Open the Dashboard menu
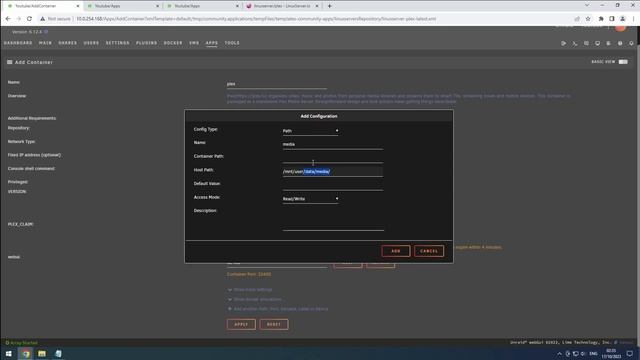The width and height of the screenshot is (640, 360). coord(18,43)
